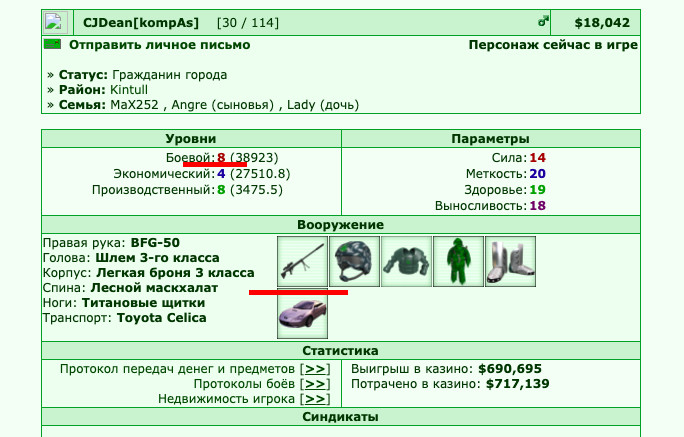Open Титановые щитки item link
Viewport: 684px width, 437px height.
[144, 303]
